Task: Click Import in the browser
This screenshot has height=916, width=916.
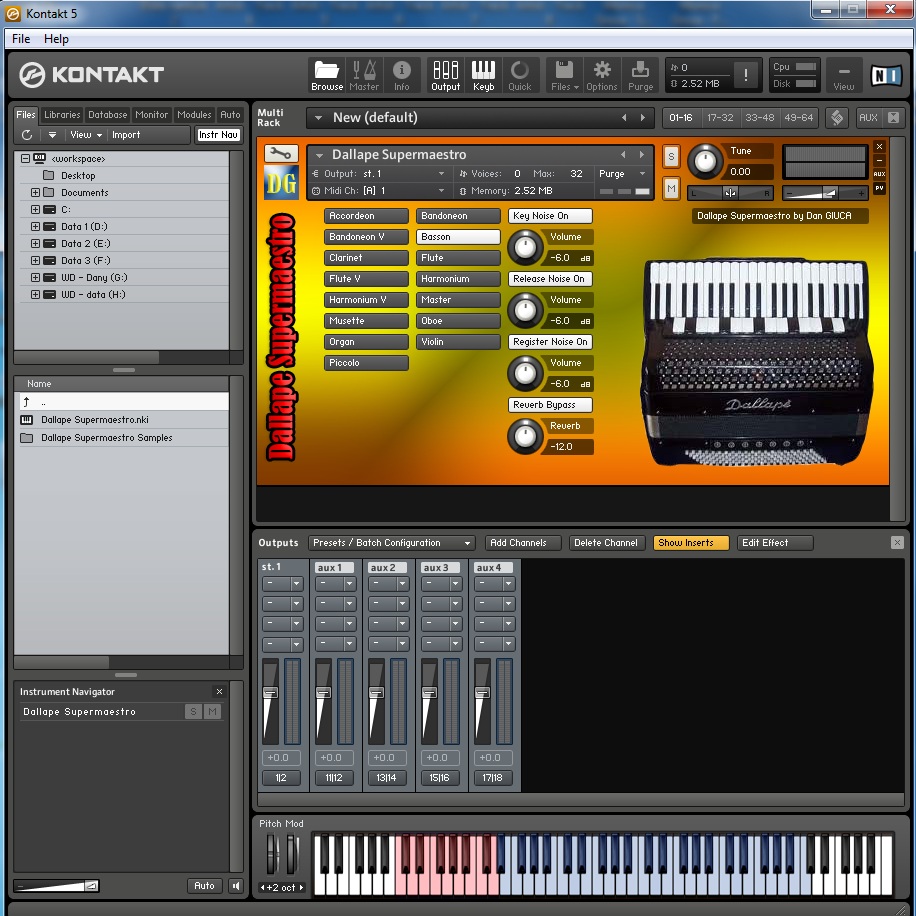Action: [126, 135]
